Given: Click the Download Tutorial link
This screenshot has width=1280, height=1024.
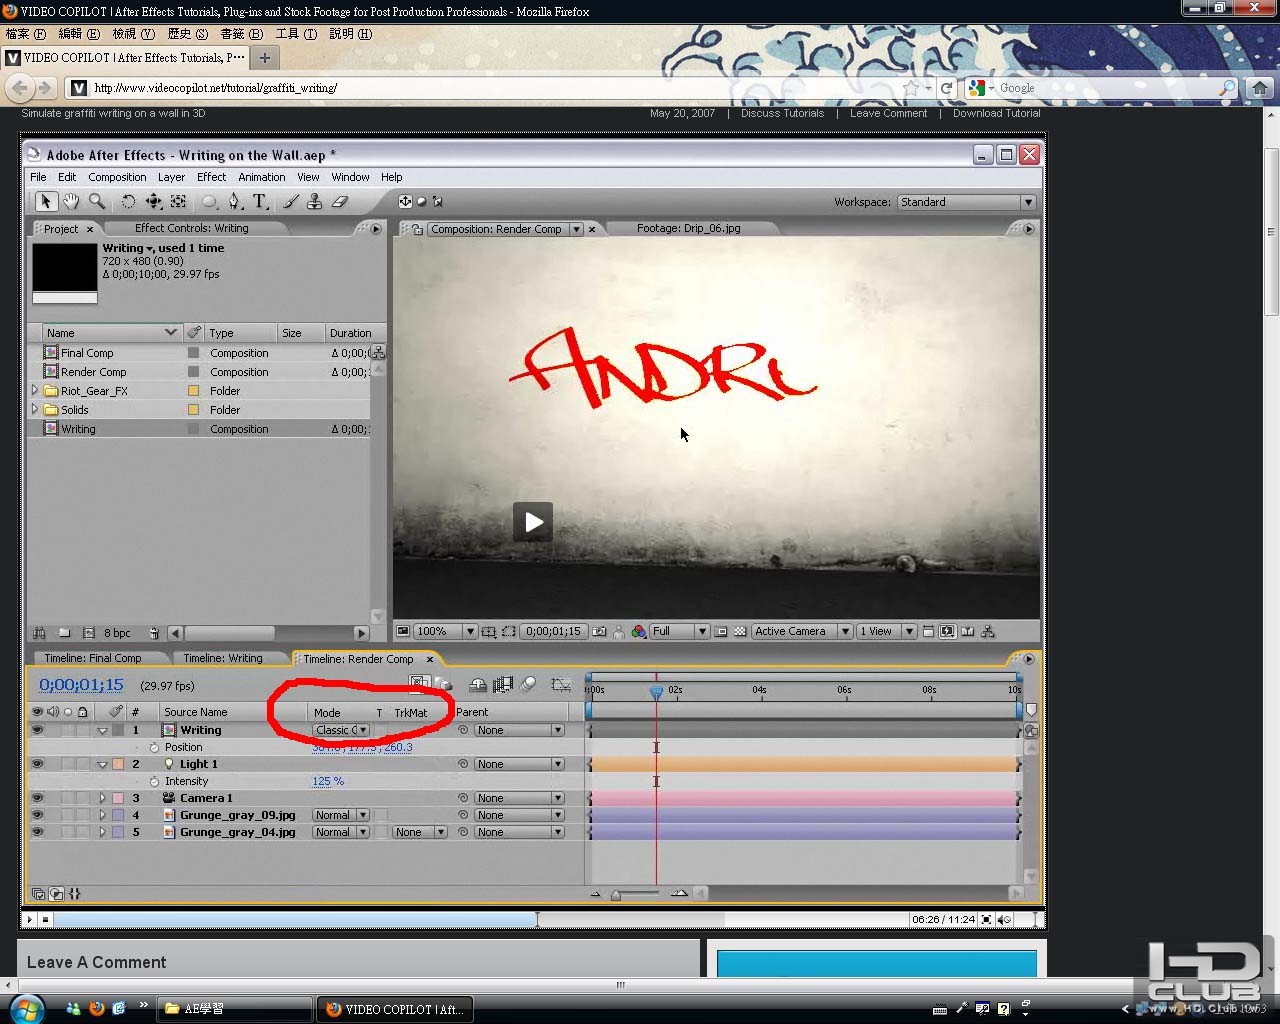Looking at the screenshot, I should coord(996,113).
